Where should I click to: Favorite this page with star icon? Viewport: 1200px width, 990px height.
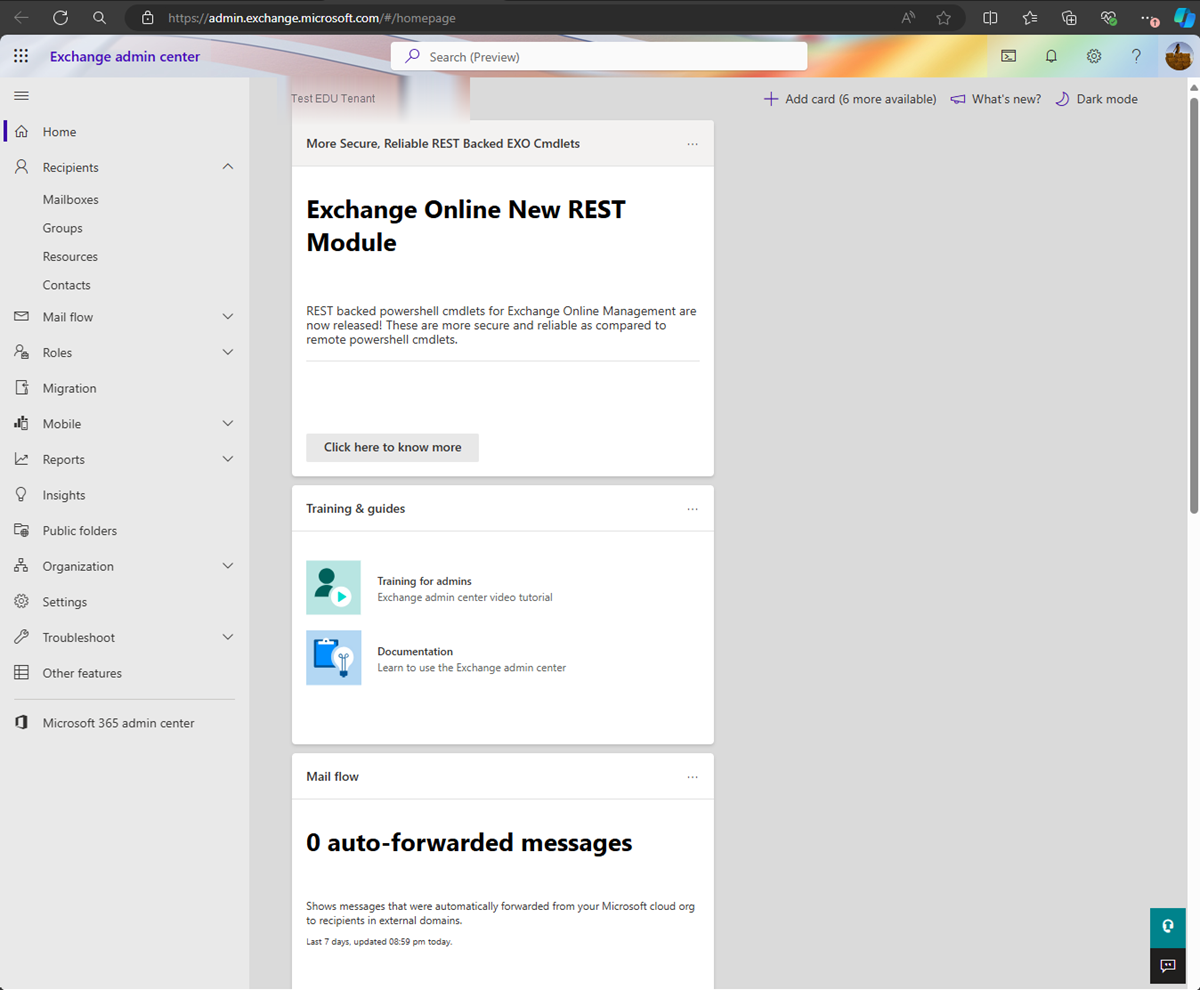pos(943,18)
